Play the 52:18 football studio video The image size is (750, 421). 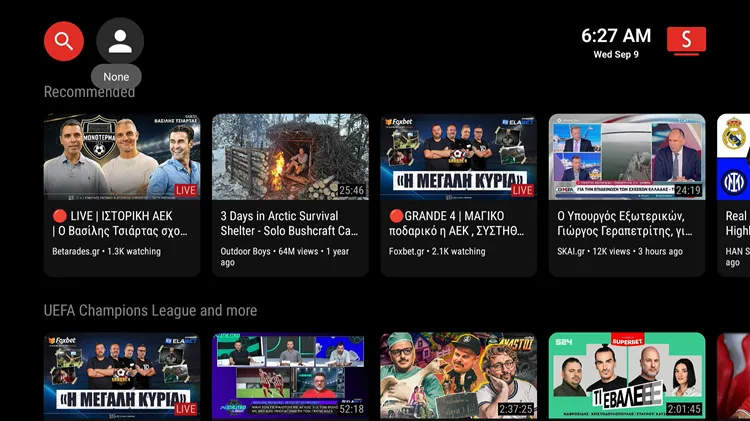[x=290, y=376]
